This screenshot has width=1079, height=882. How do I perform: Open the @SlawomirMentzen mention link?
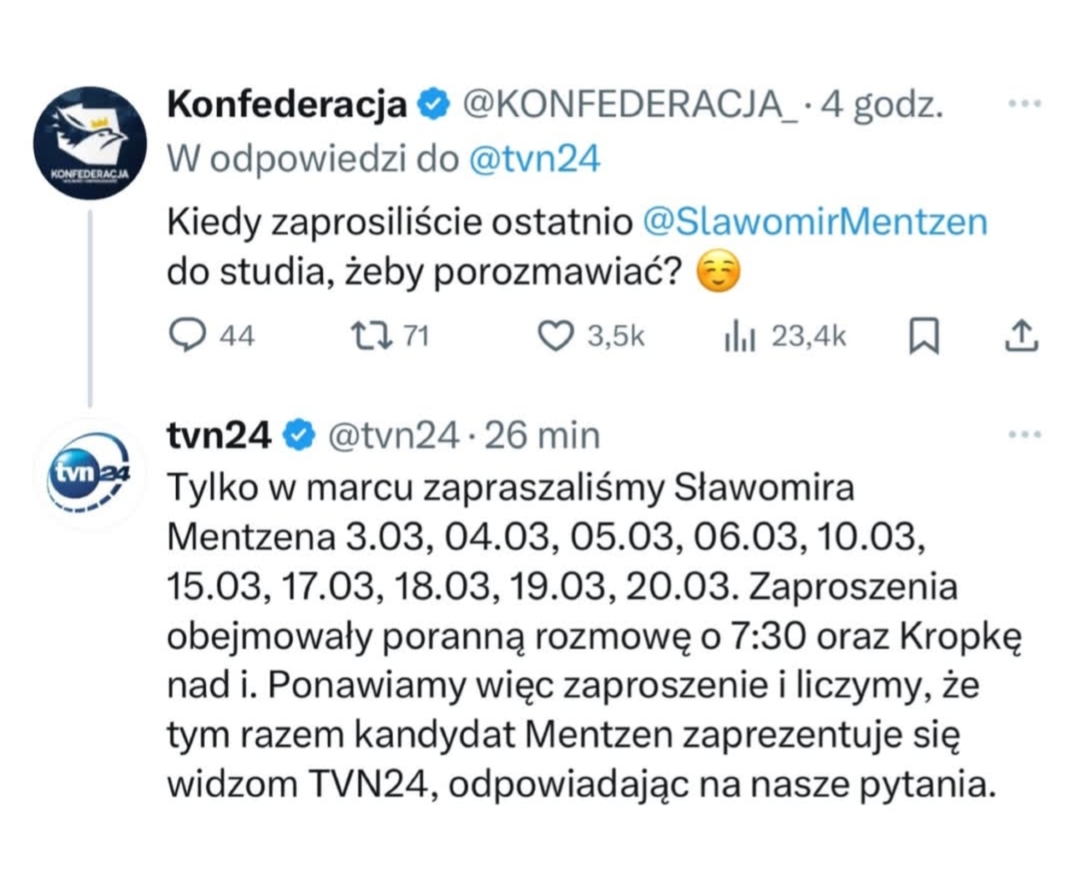click(x=814, y=221)
